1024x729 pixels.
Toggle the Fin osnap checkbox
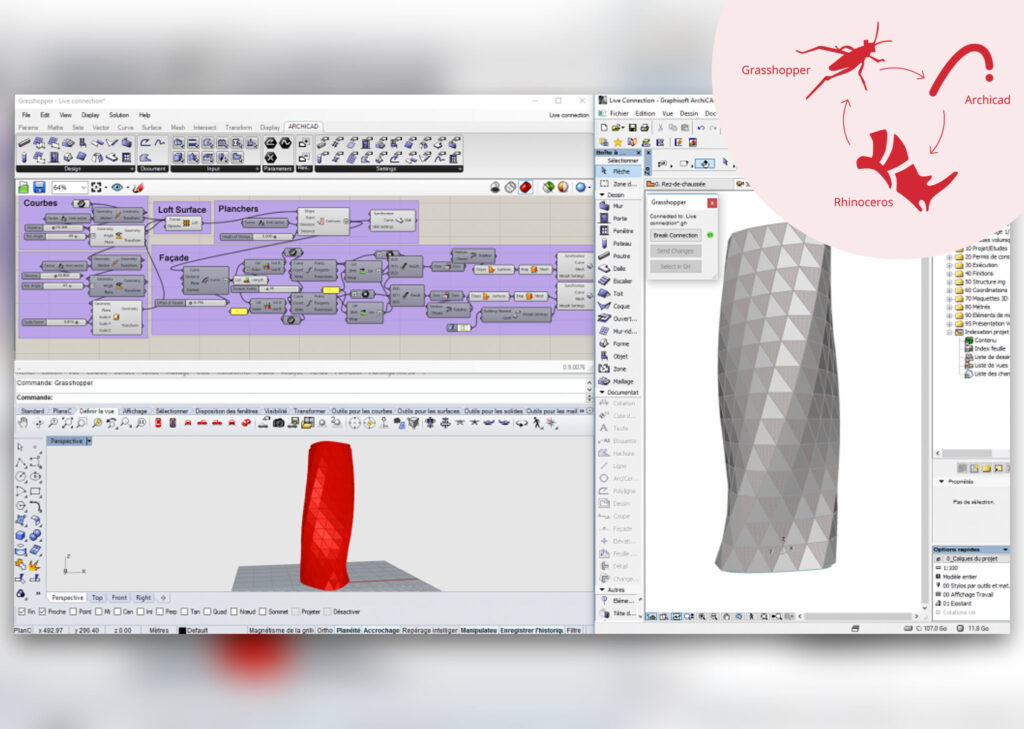(x=22, y=612)
